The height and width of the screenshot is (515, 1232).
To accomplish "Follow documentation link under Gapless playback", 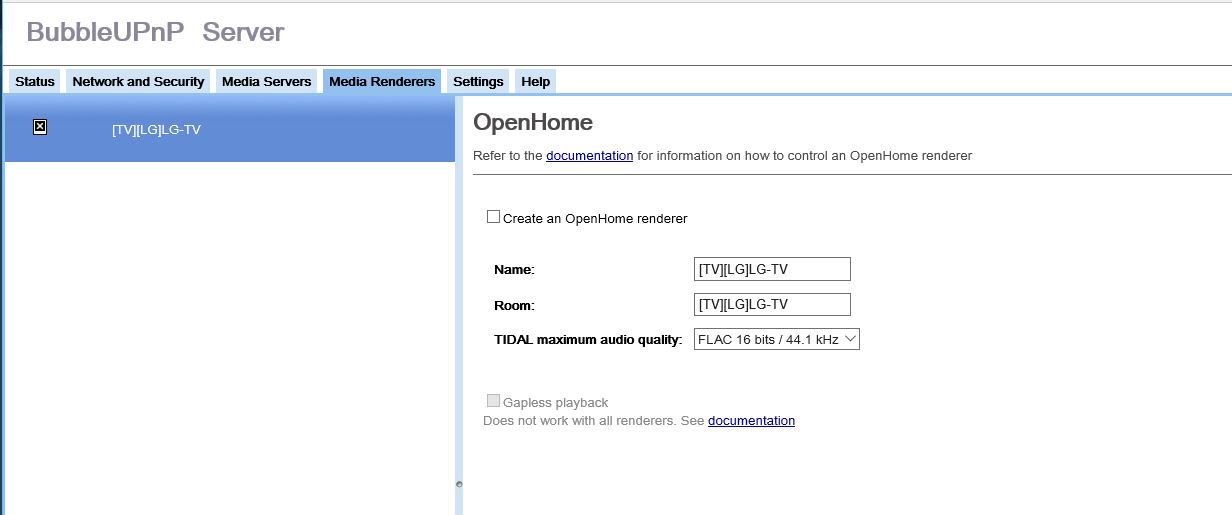I will 751,421.
